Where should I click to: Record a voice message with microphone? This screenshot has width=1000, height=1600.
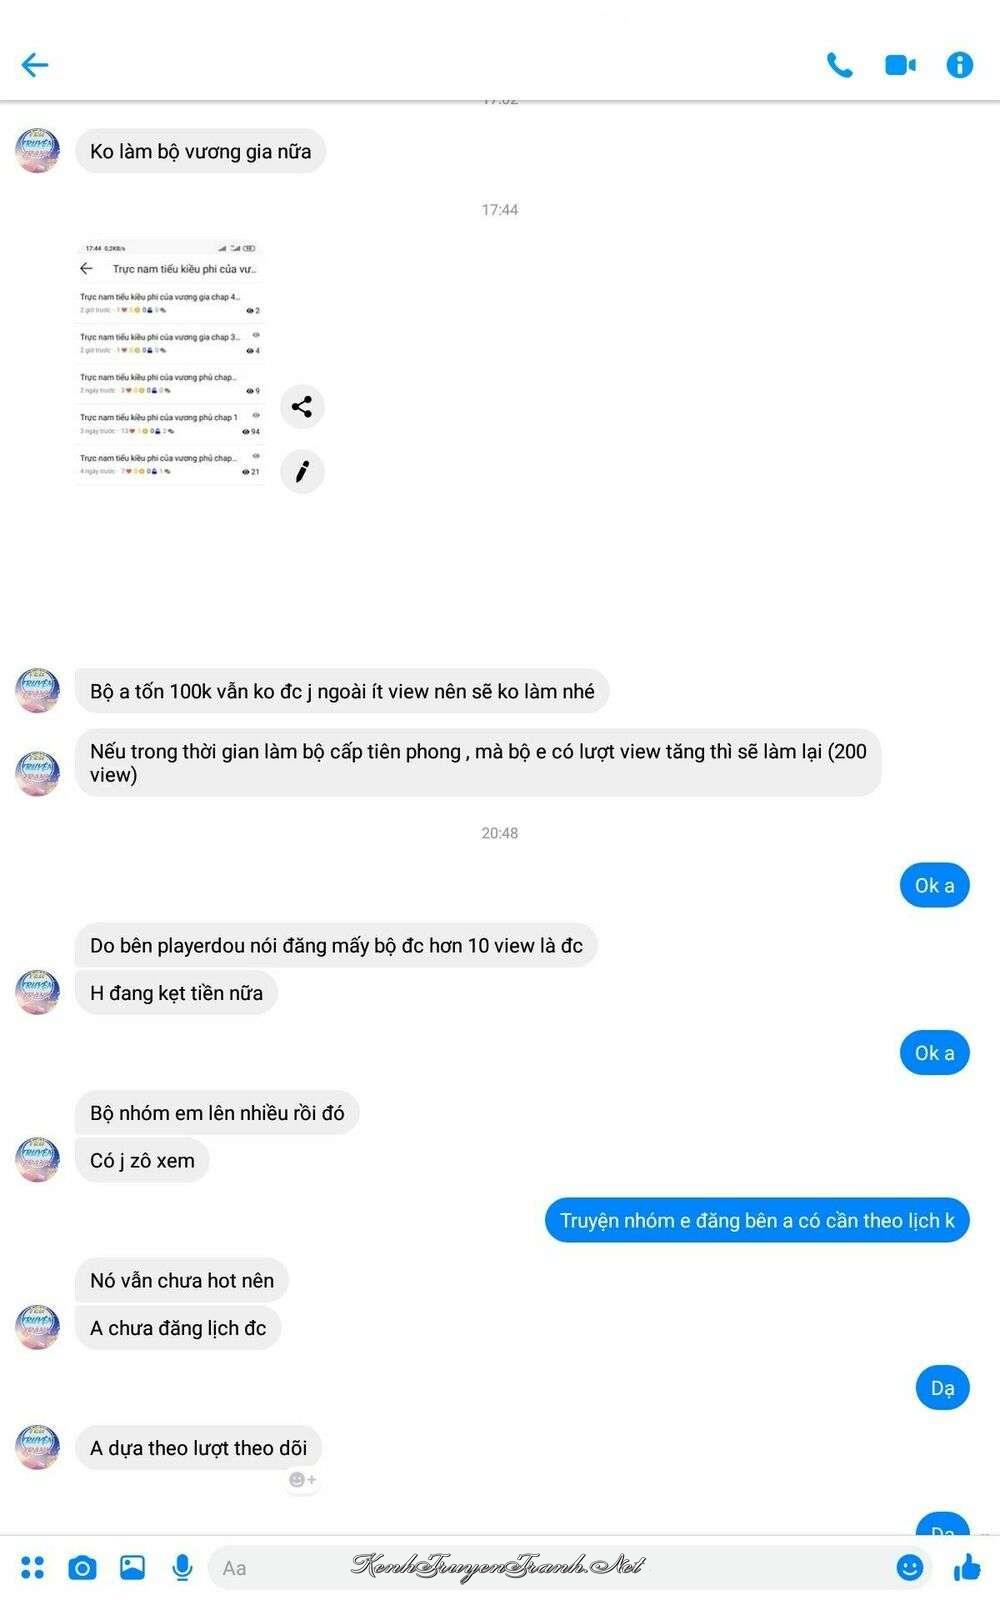182,1567
